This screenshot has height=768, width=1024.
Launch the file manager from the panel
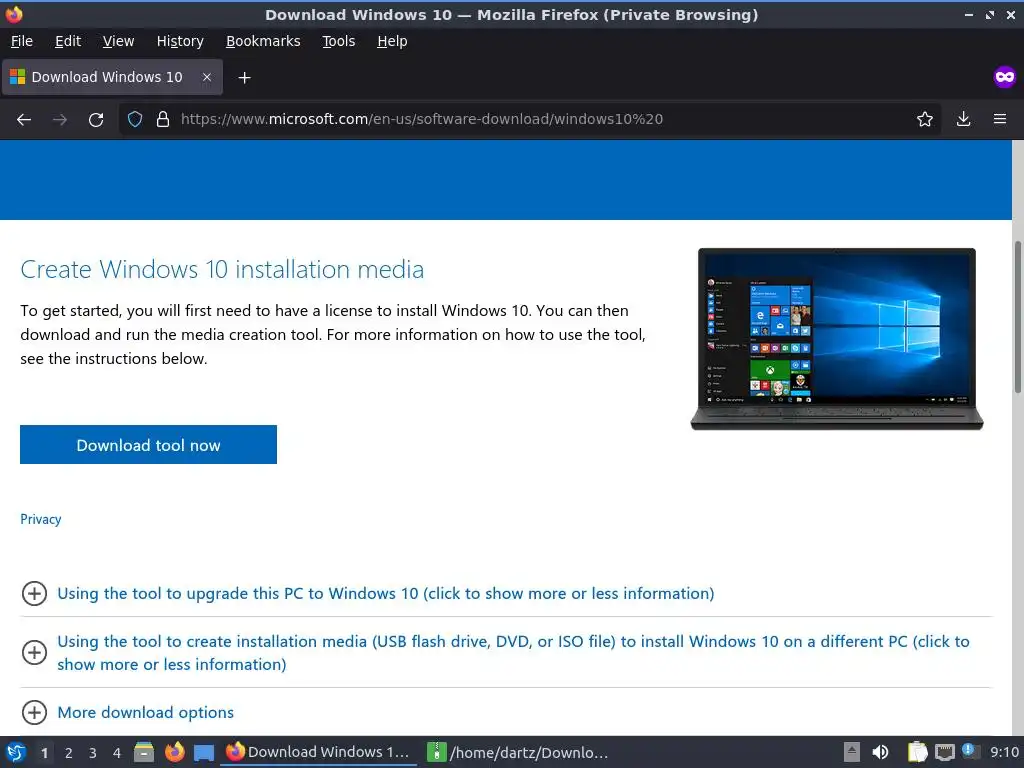tap(144, 752)
